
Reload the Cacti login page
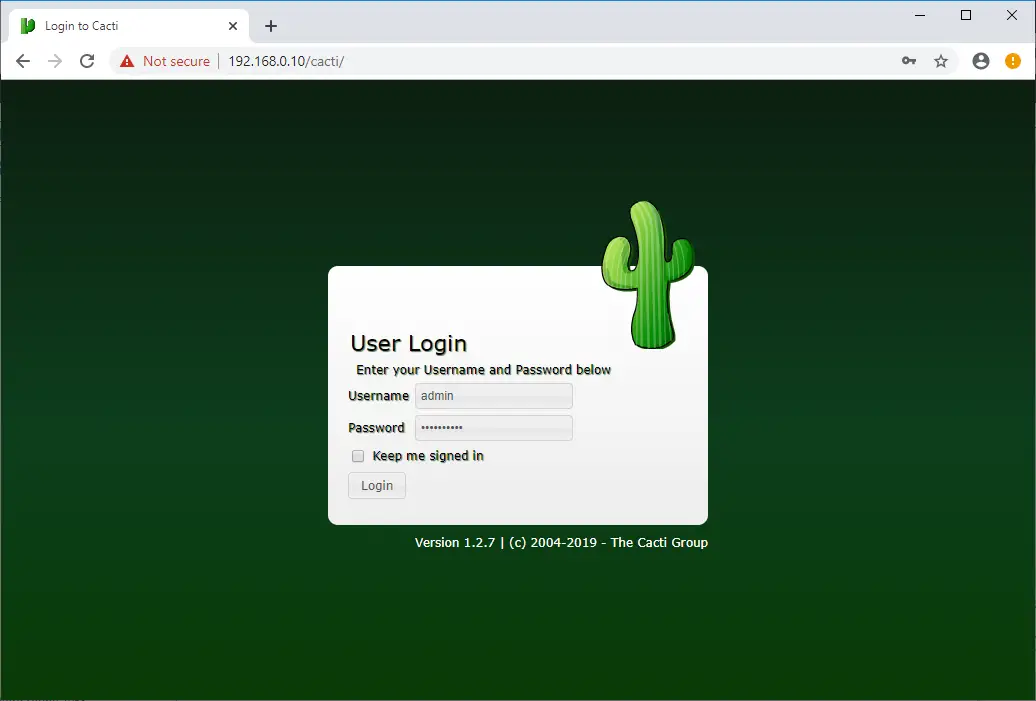point(87,61)
